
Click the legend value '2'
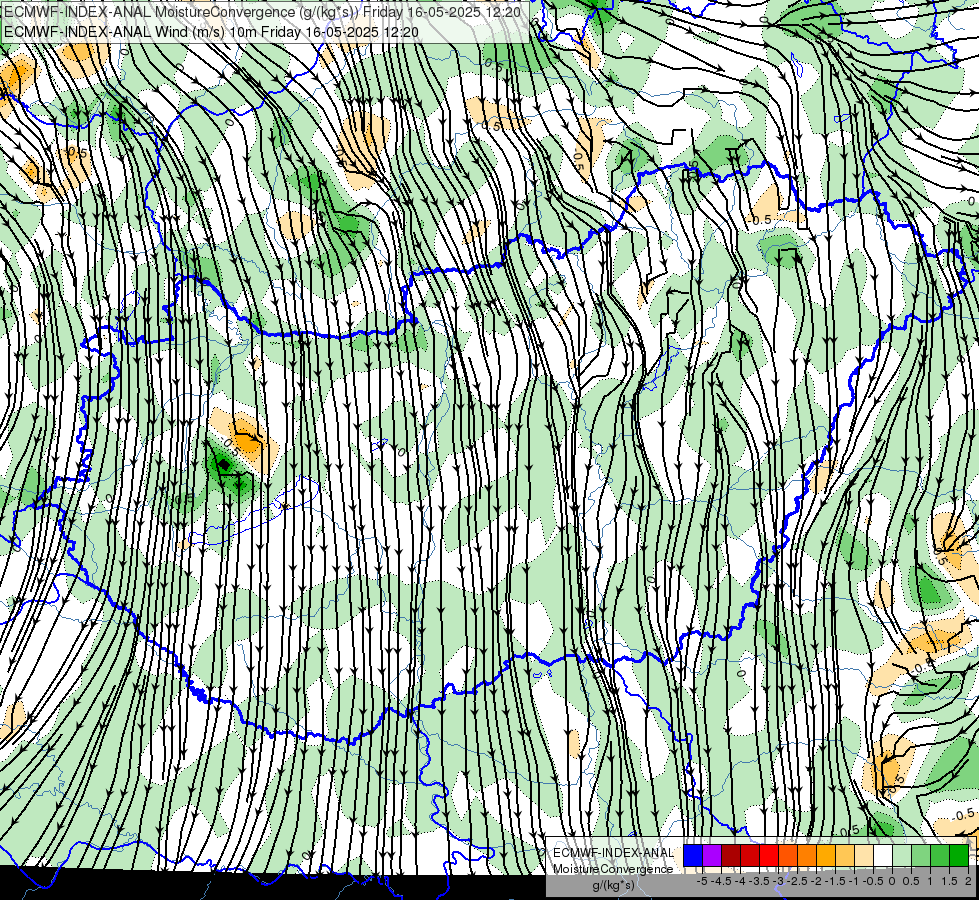(968, 881)
